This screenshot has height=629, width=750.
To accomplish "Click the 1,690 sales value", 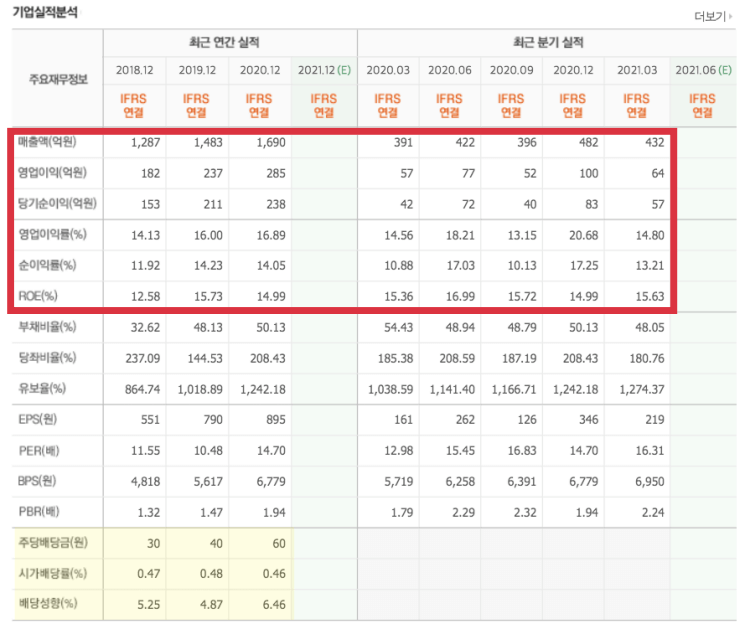I will coord(271,143).
